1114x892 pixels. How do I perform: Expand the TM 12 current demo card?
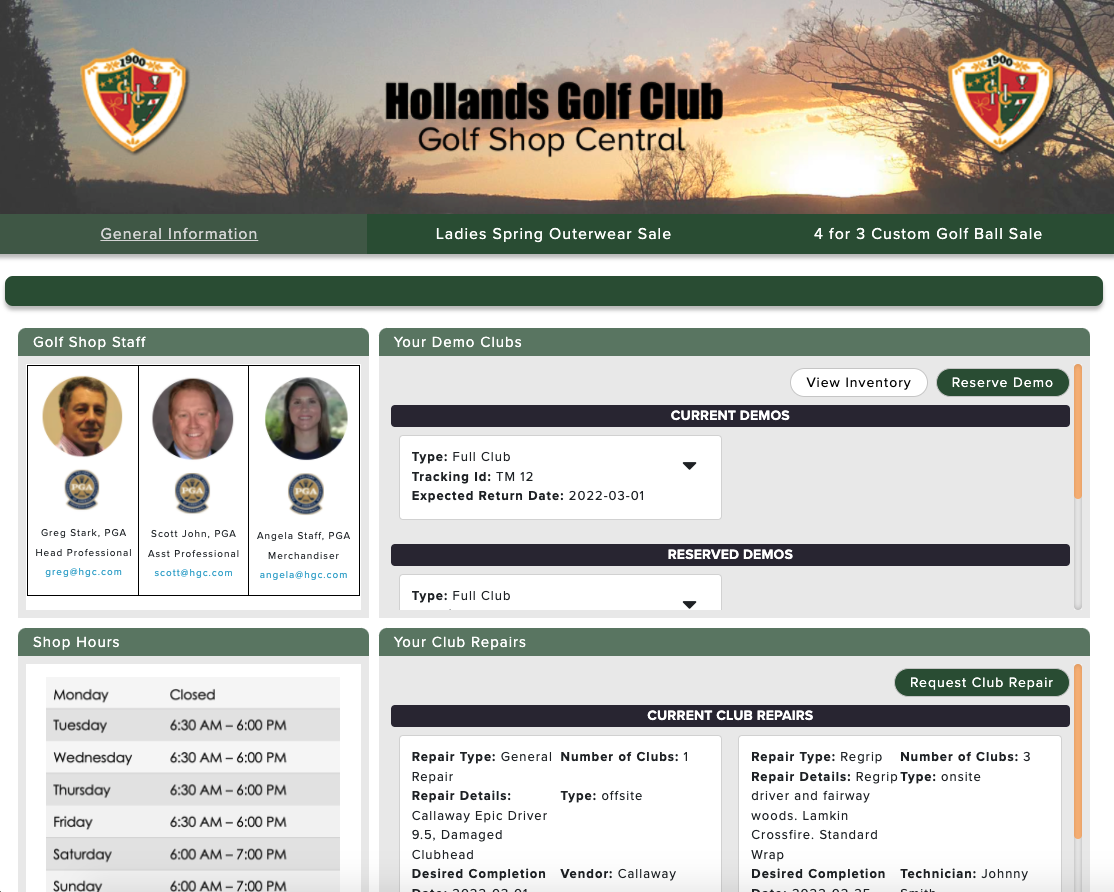pos(689,466)
